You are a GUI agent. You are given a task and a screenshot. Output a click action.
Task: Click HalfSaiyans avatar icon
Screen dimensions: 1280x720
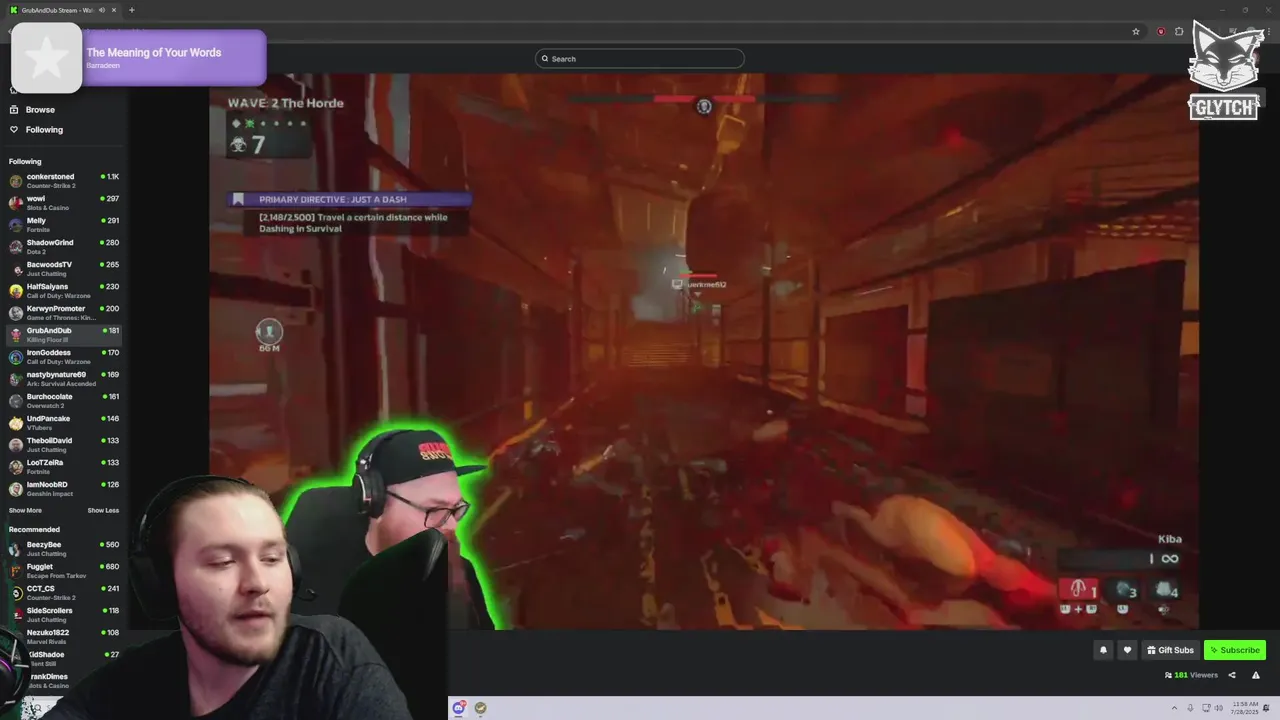coord(16,291)
